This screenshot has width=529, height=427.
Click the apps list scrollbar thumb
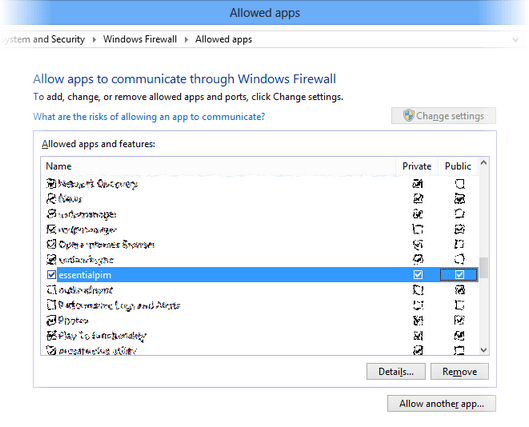point(483,268)
